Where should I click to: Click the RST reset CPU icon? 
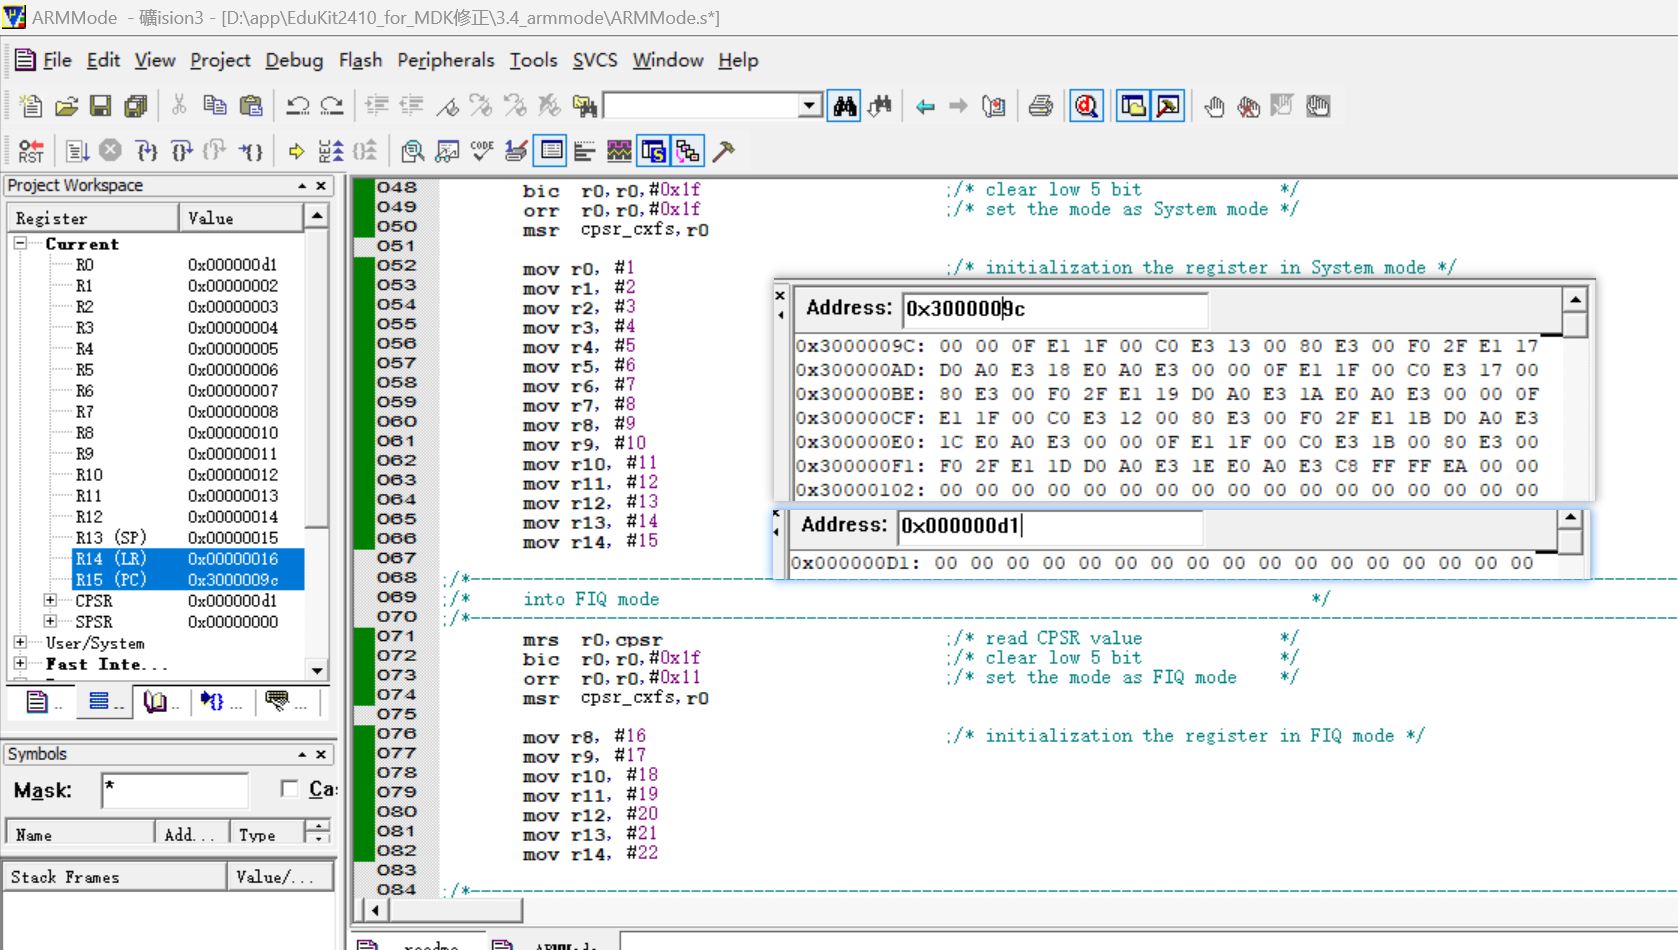[x=30, y=151]
